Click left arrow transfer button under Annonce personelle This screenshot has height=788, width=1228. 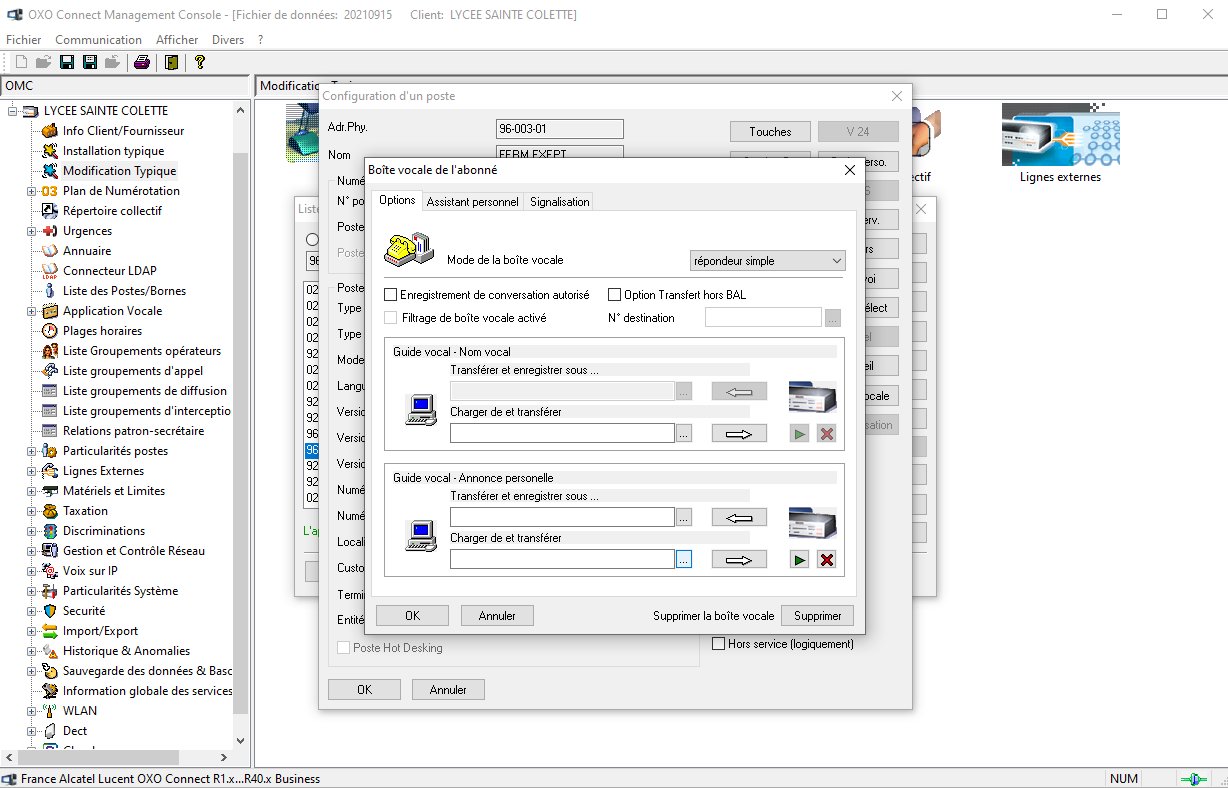point(738,518)
